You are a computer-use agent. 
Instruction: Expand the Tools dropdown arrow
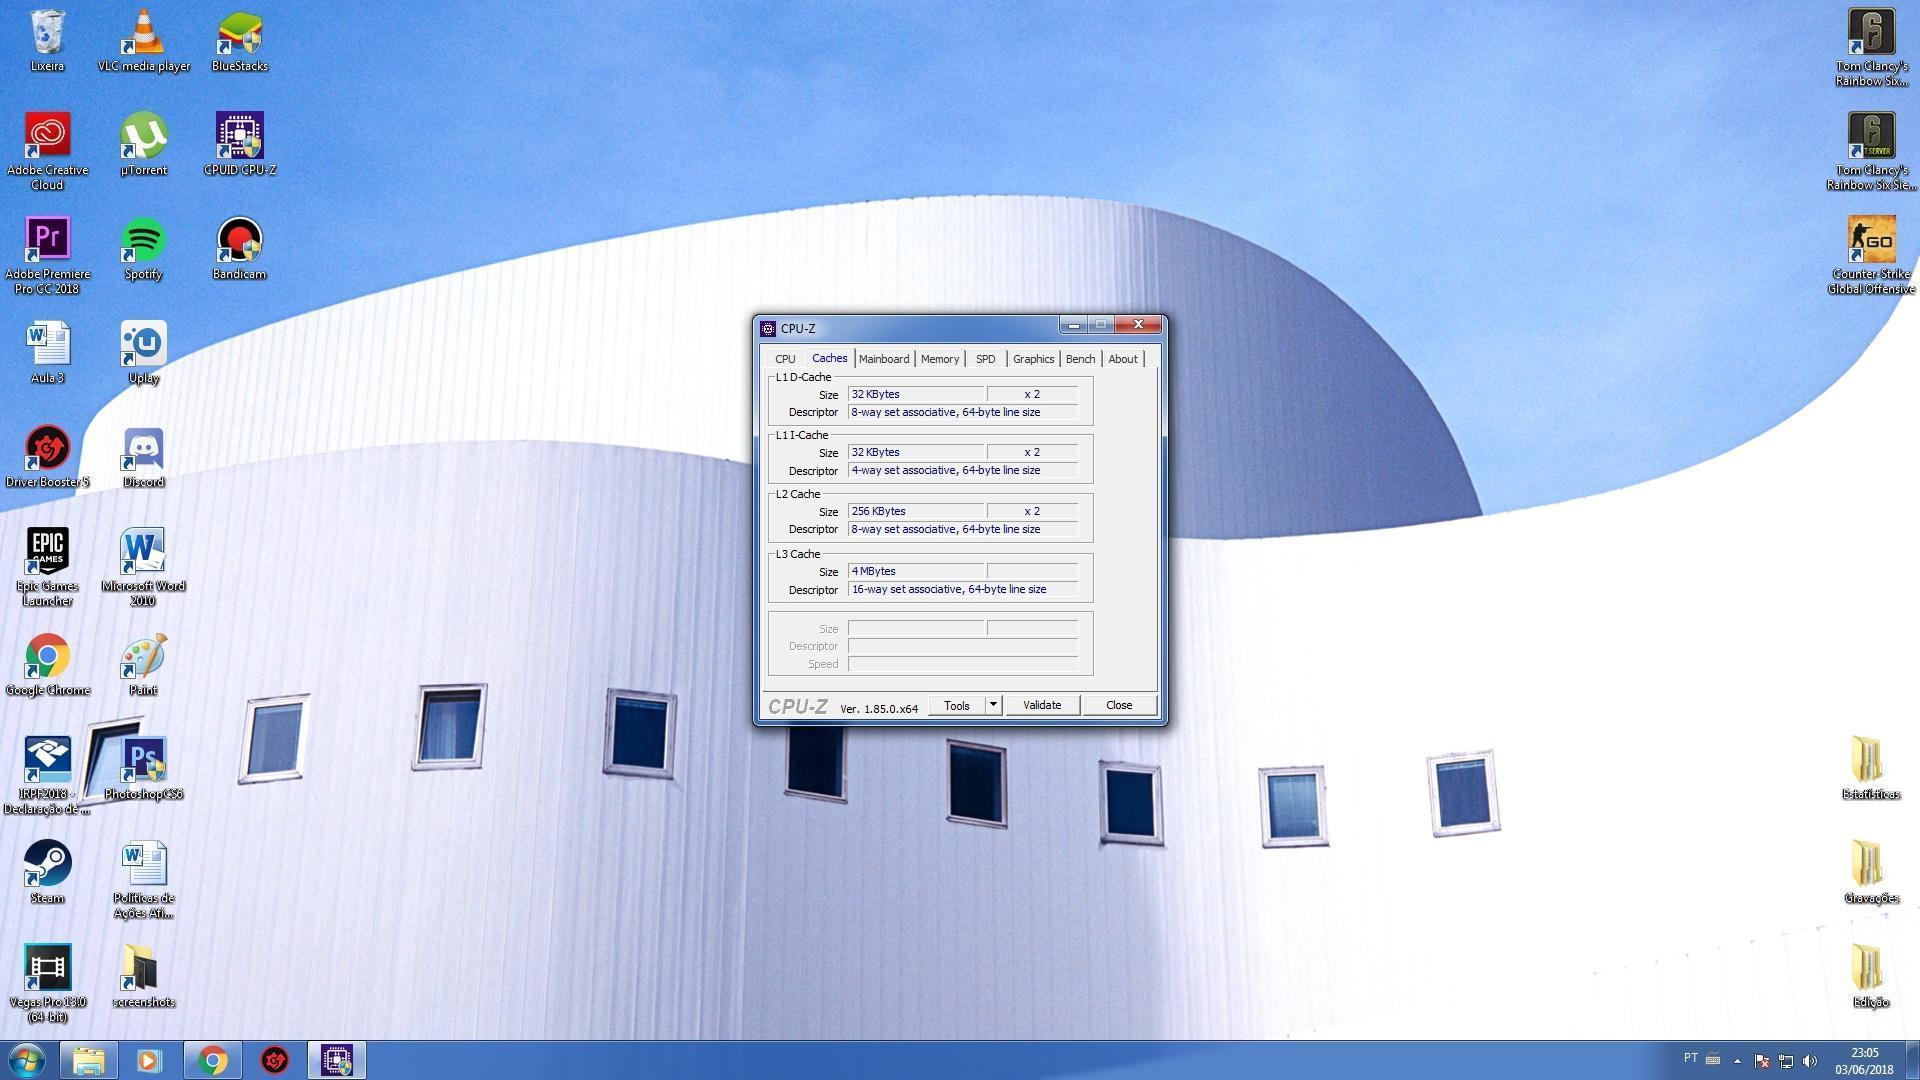click(x=993, y=706)
